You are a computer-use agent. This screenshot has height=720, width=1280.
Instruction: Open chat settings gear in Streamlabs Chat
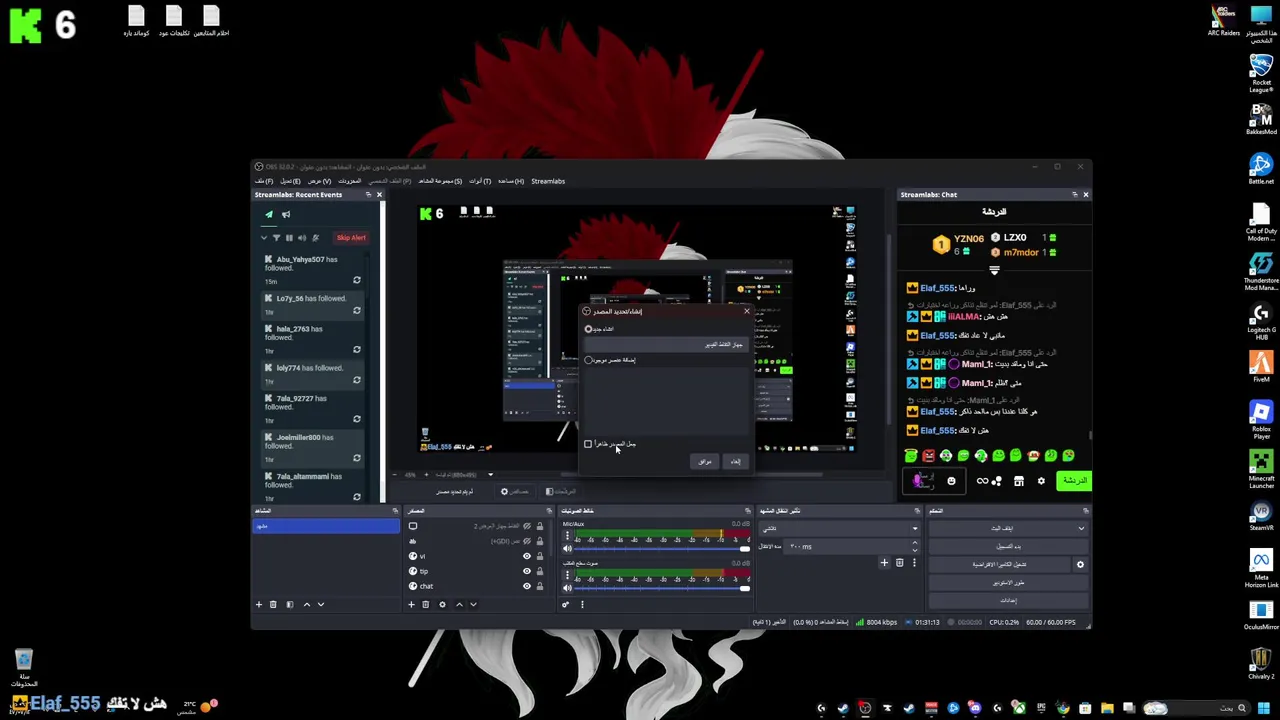click(1041, 481)
